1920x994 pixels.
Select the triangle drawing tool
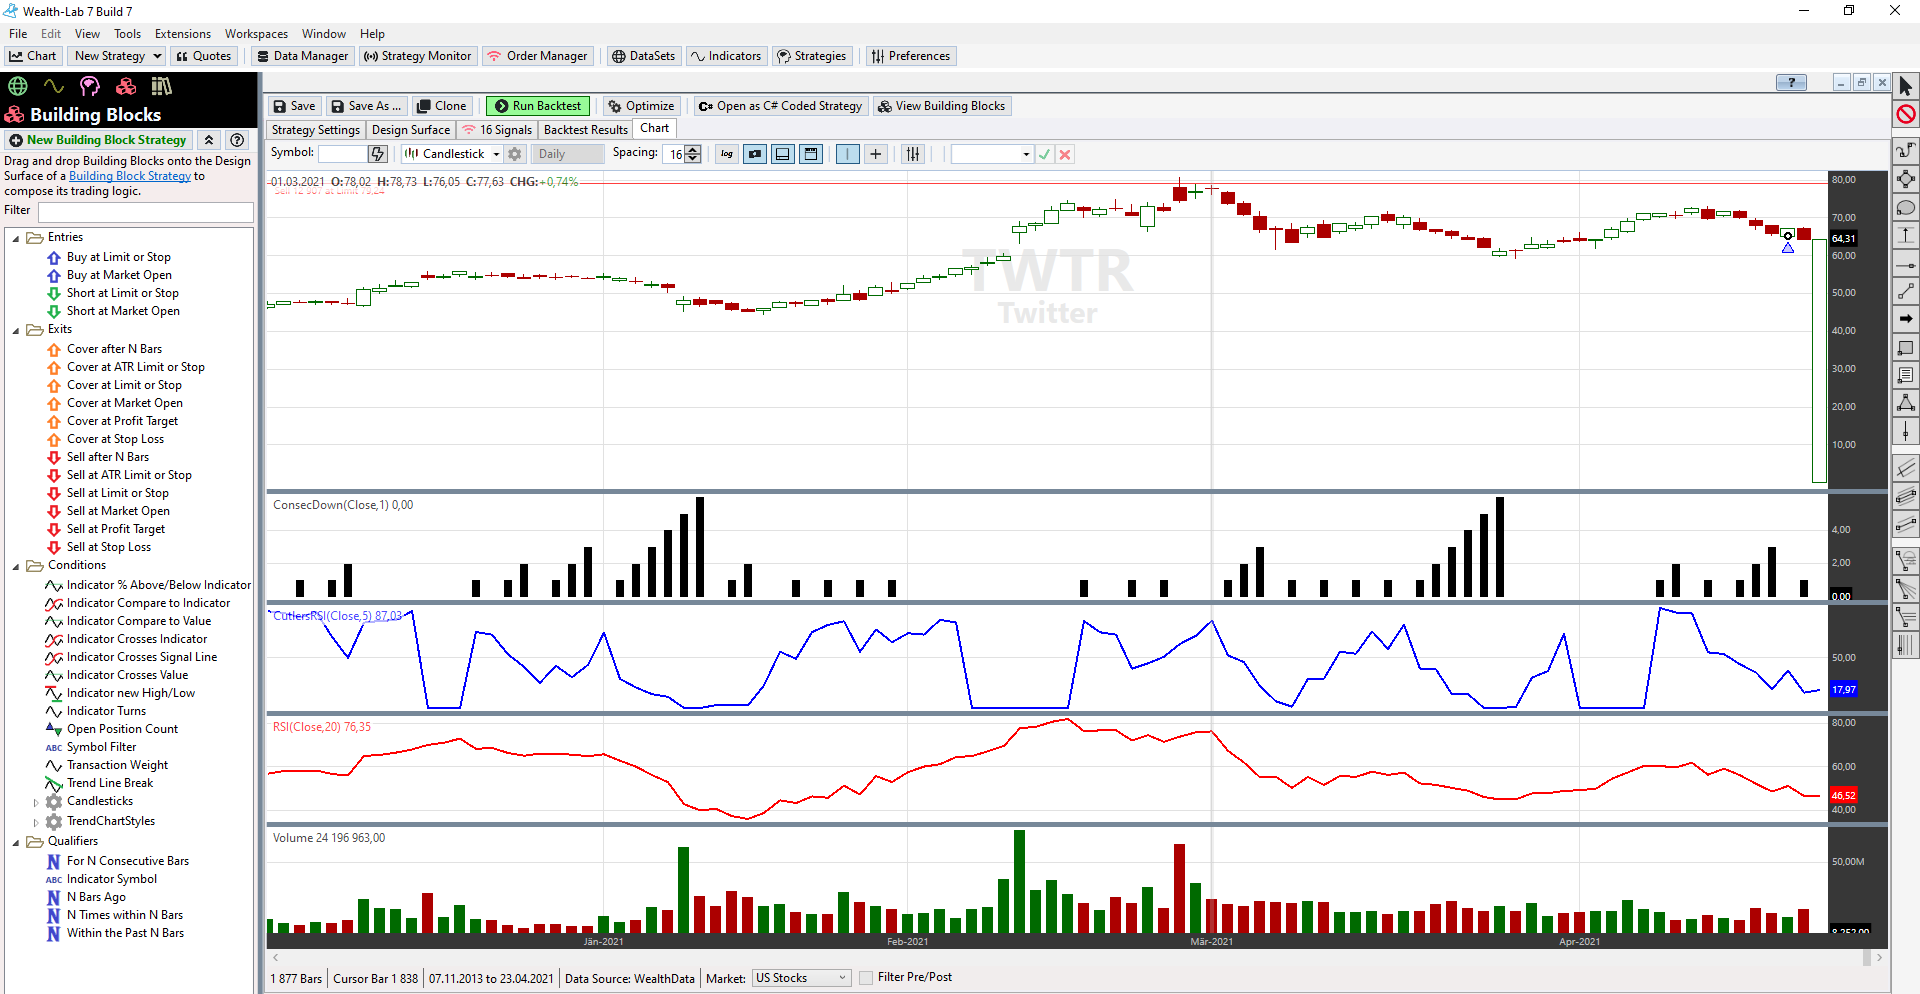coord(1906,403)
